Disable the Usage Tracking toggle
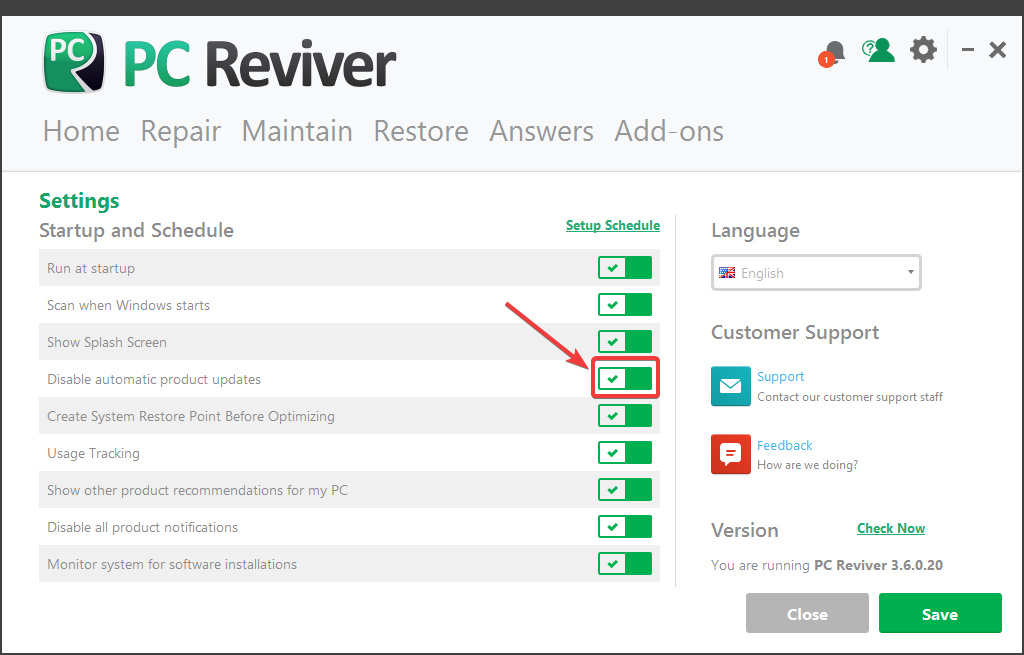 (625, 453)
